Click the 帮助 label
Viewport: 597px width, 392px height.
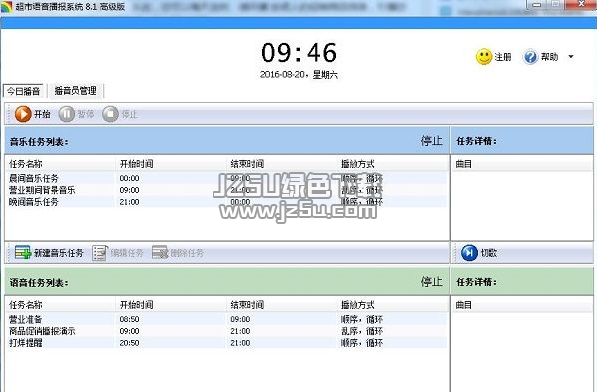pos(549,57)
